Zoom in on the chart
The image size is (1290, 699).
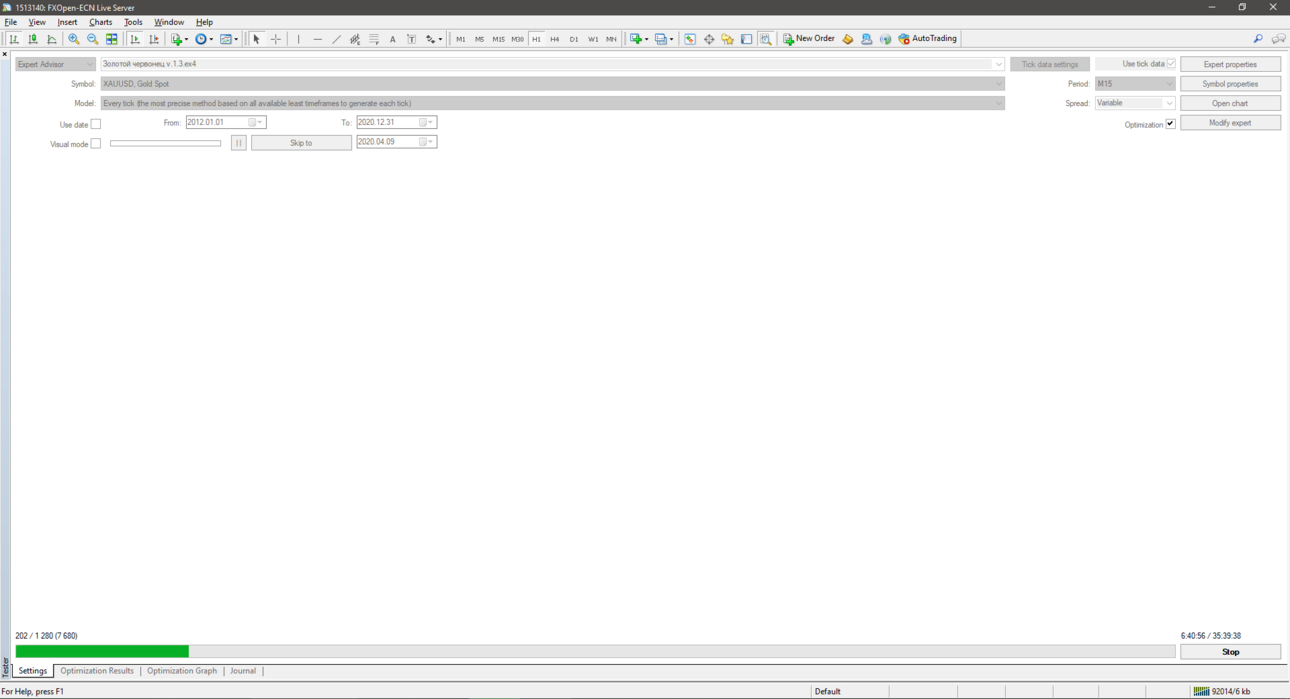click(74, 39)
